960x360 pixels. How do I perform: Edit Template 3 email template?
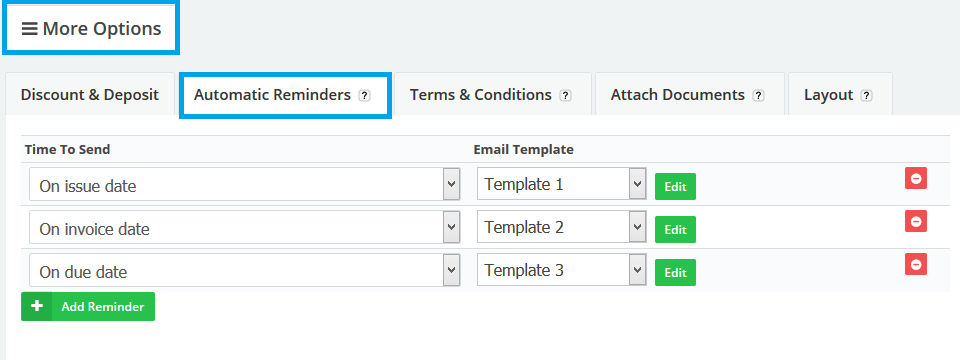(675, 272)
